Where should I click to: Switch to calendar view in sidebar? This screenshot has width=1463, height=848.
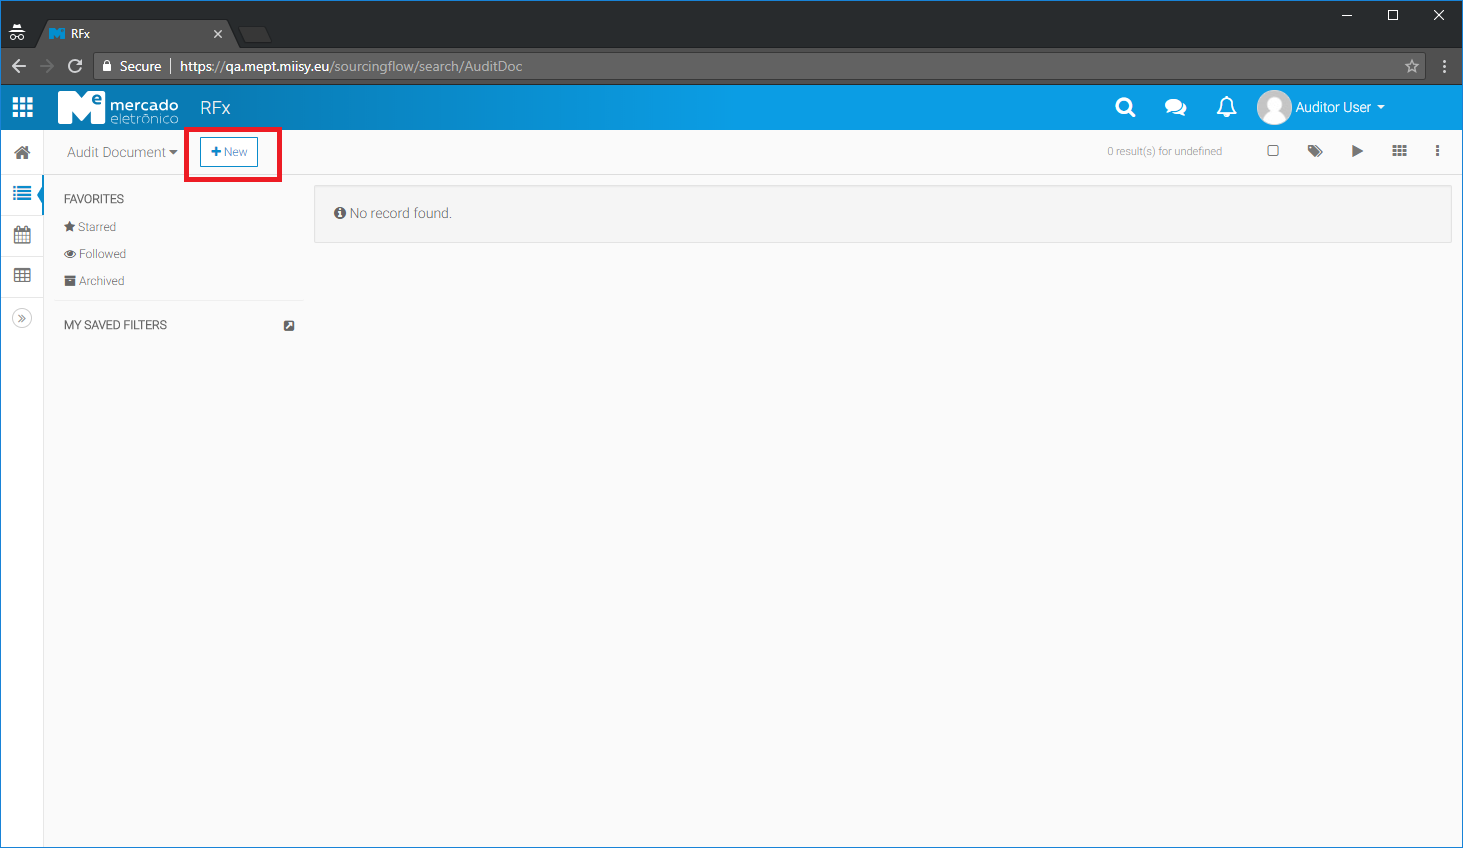pyautogui.click(x=22, y=235)
